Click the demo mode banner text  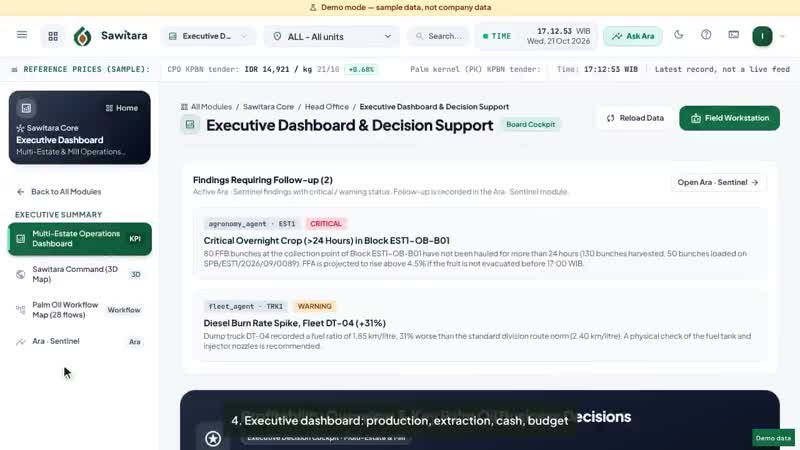tap(406, 7)
